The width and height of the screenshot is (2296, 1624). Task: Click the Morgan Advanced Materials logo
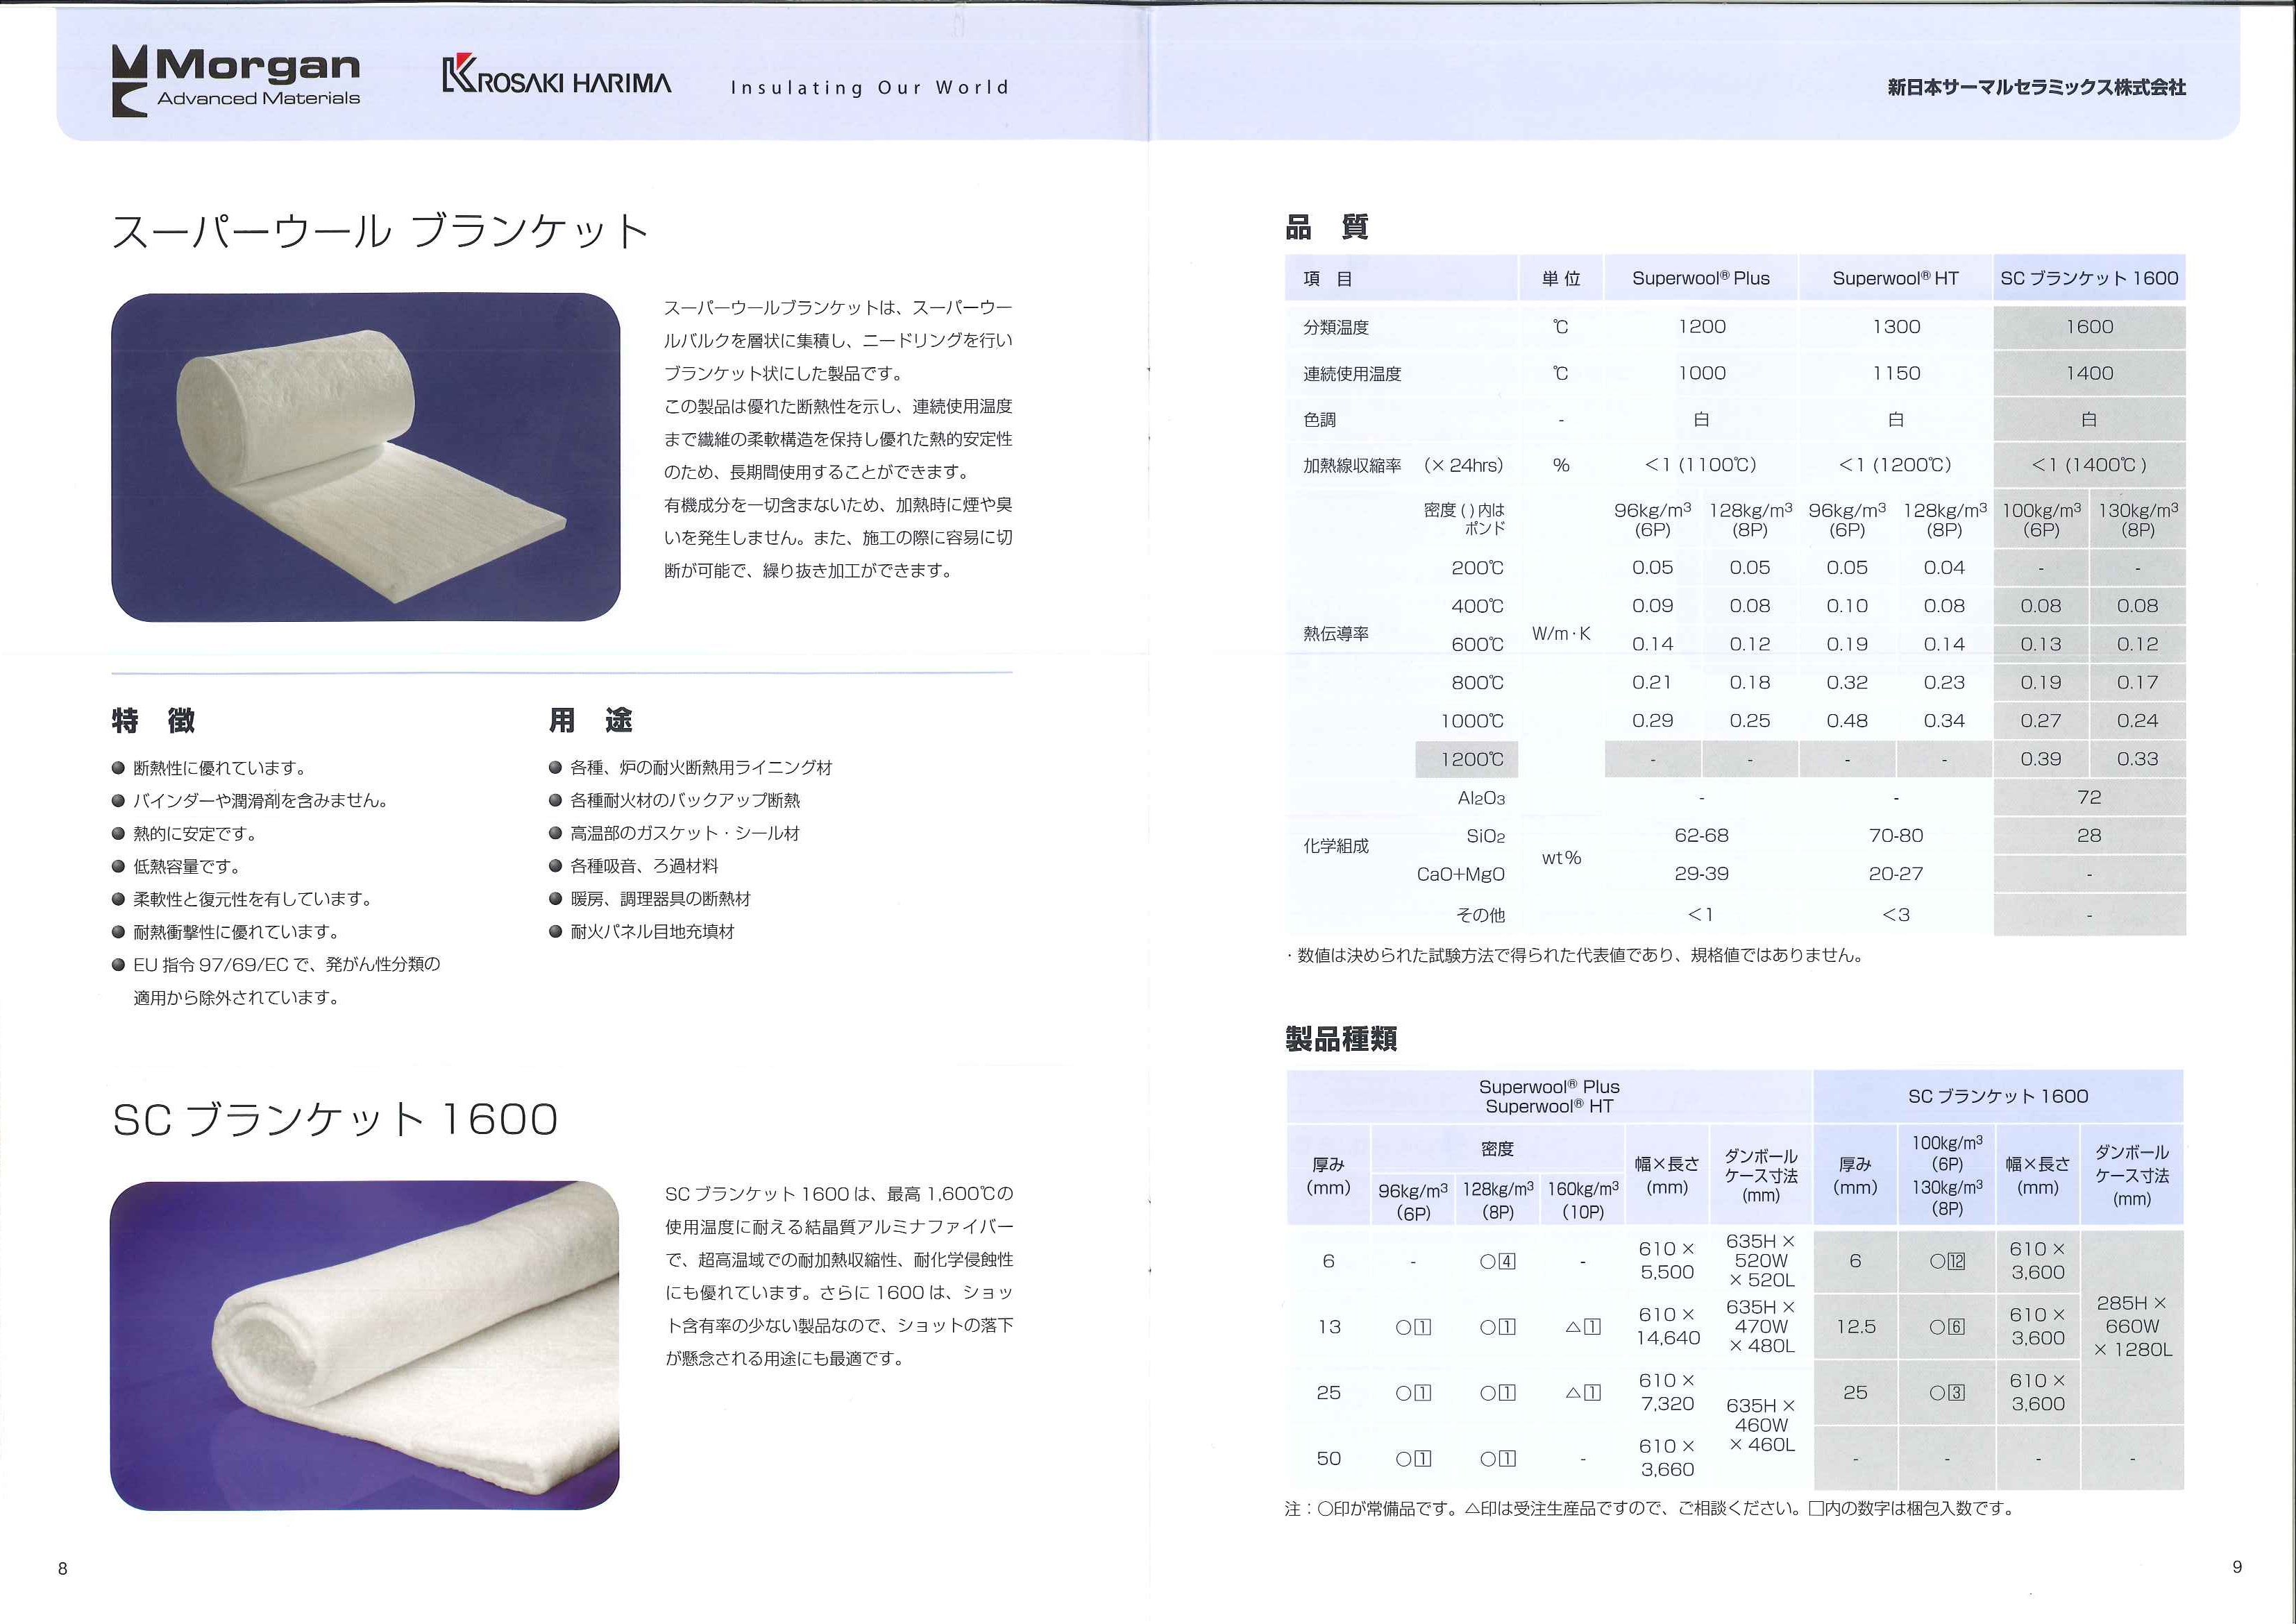pos(236,80)
